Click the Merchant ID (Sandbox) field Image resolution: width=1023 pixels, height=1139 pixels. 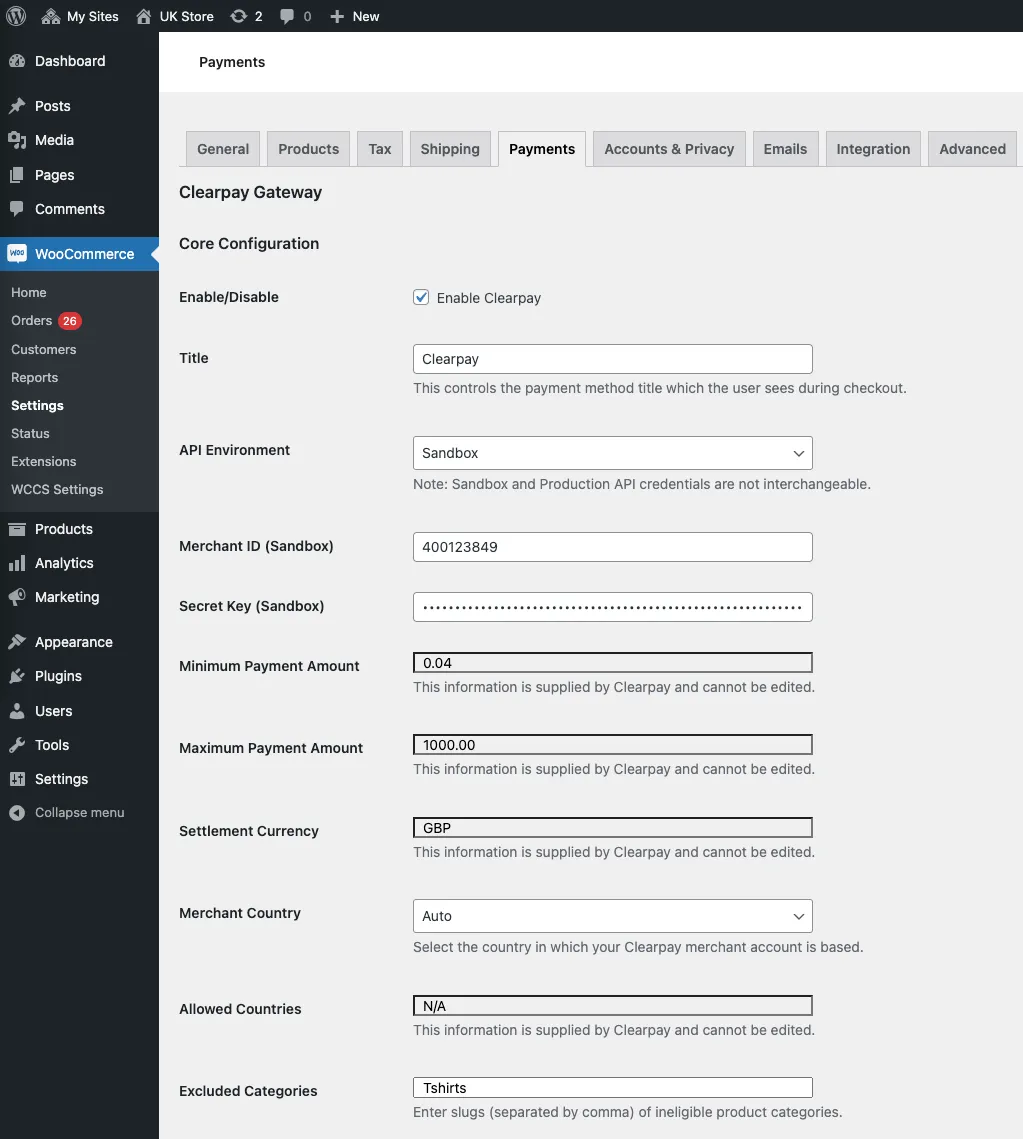click(612, 547)
